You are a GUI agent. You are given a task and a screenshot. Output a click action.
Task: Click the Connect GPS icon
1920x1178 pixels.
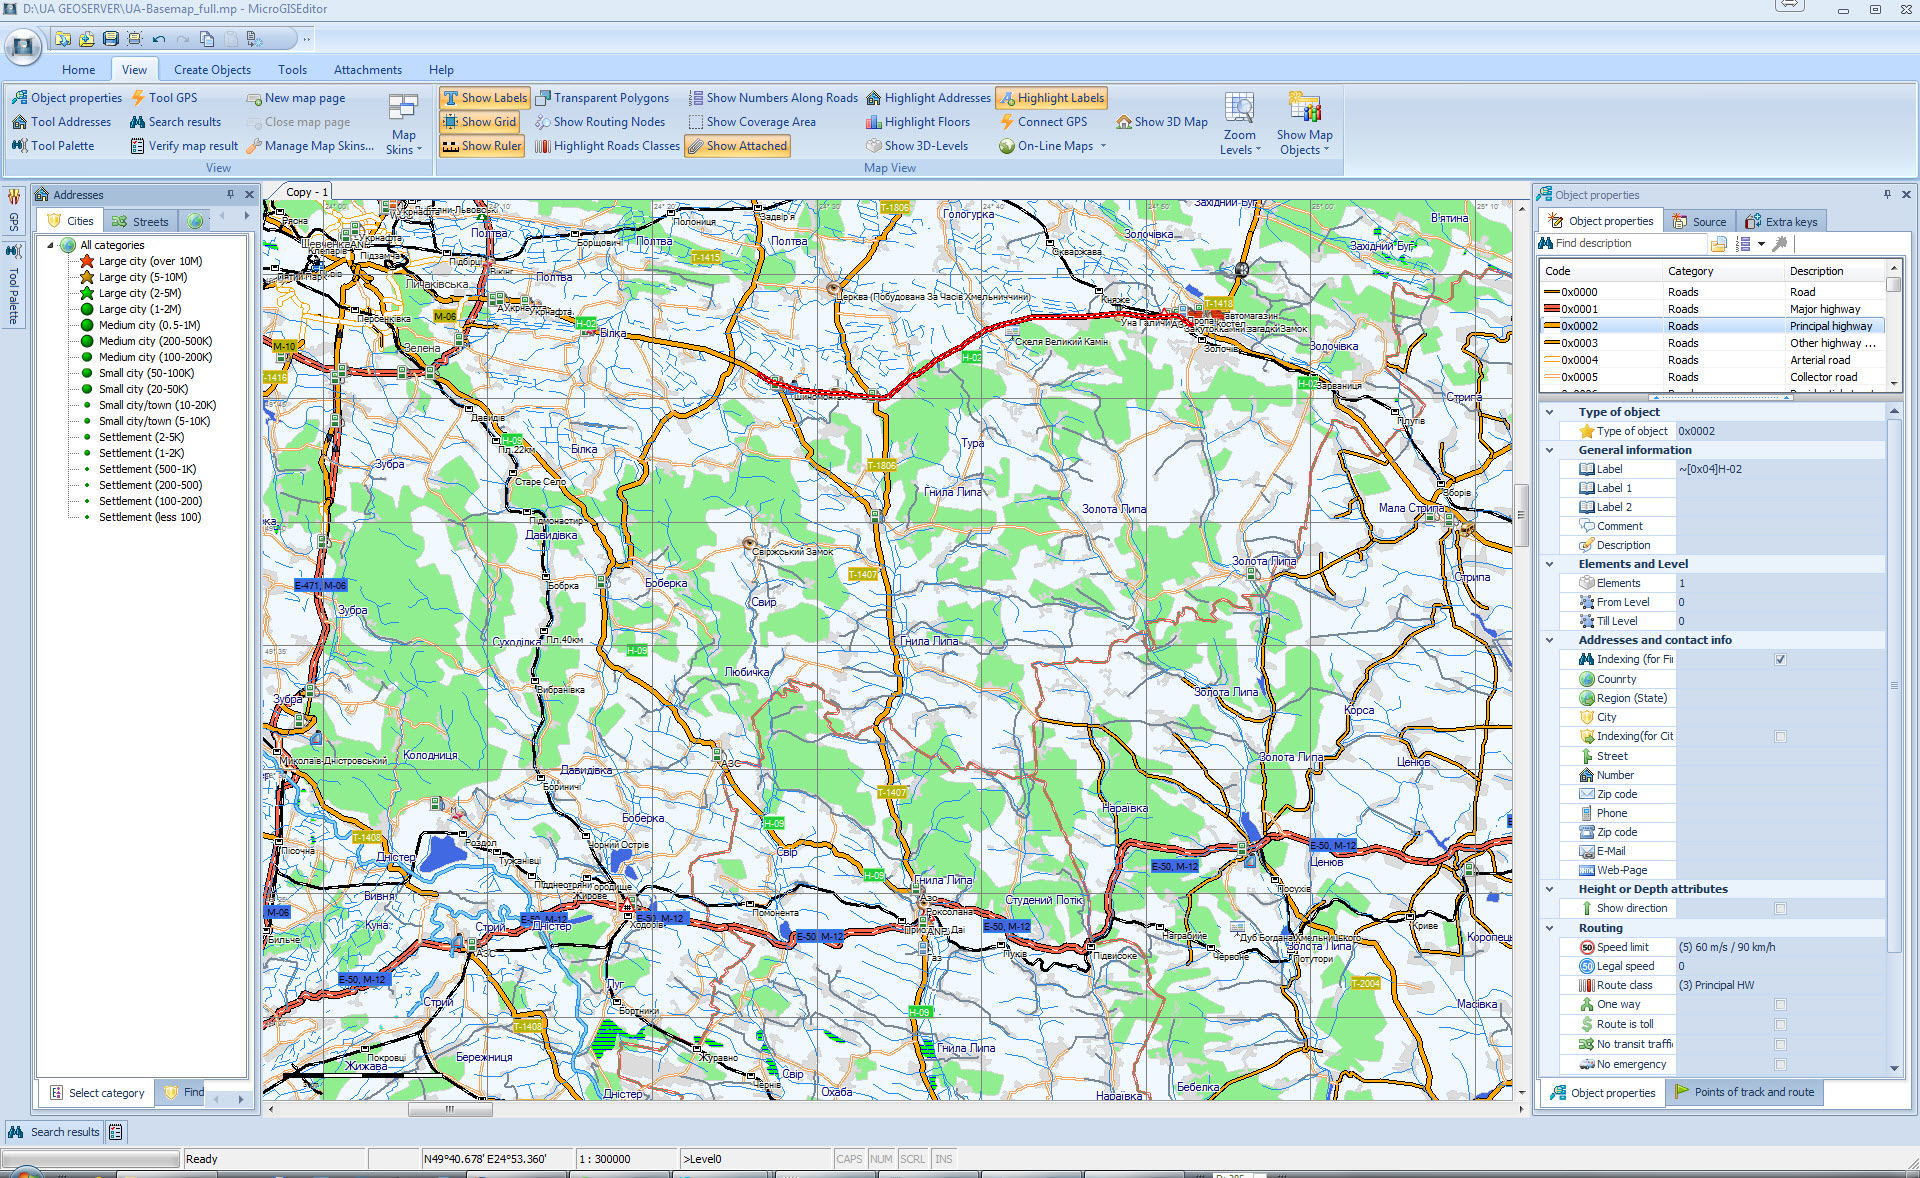pos(1007,122)
